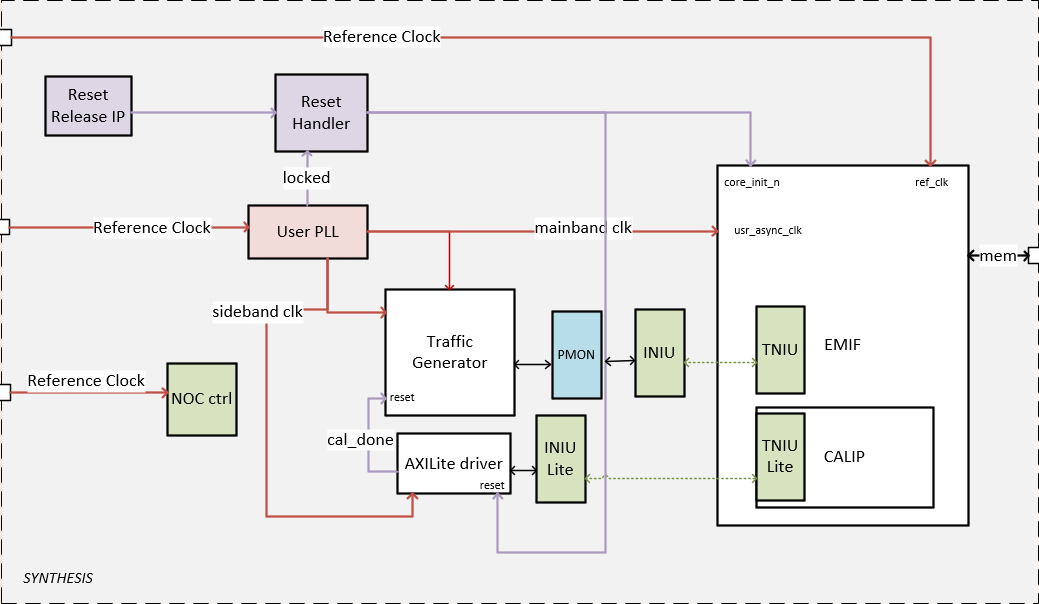Click the Traffic Generator reset port label
Viewport: 1039px width, 604px height.
[x=402, y=397]
